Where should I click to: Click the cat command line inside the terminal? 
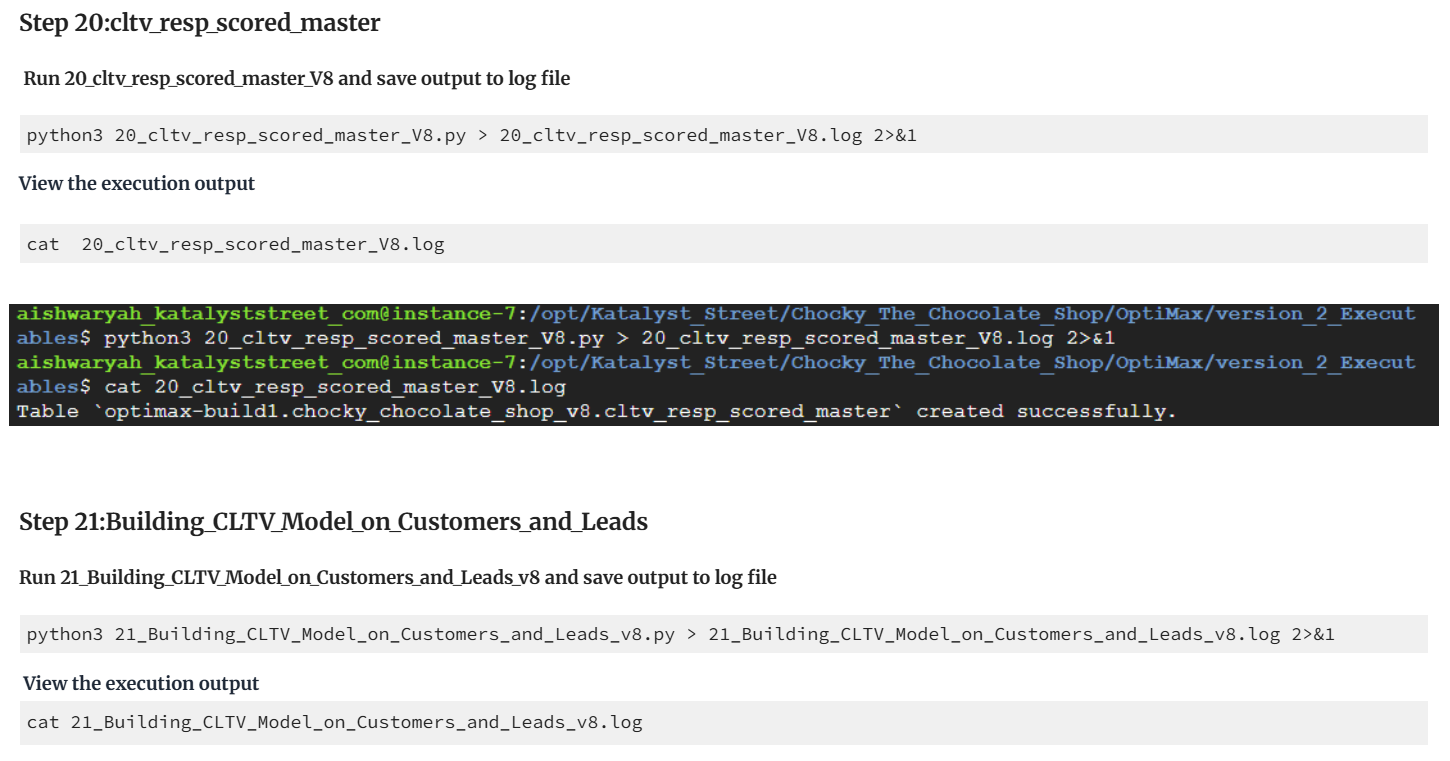coord(335,387)
